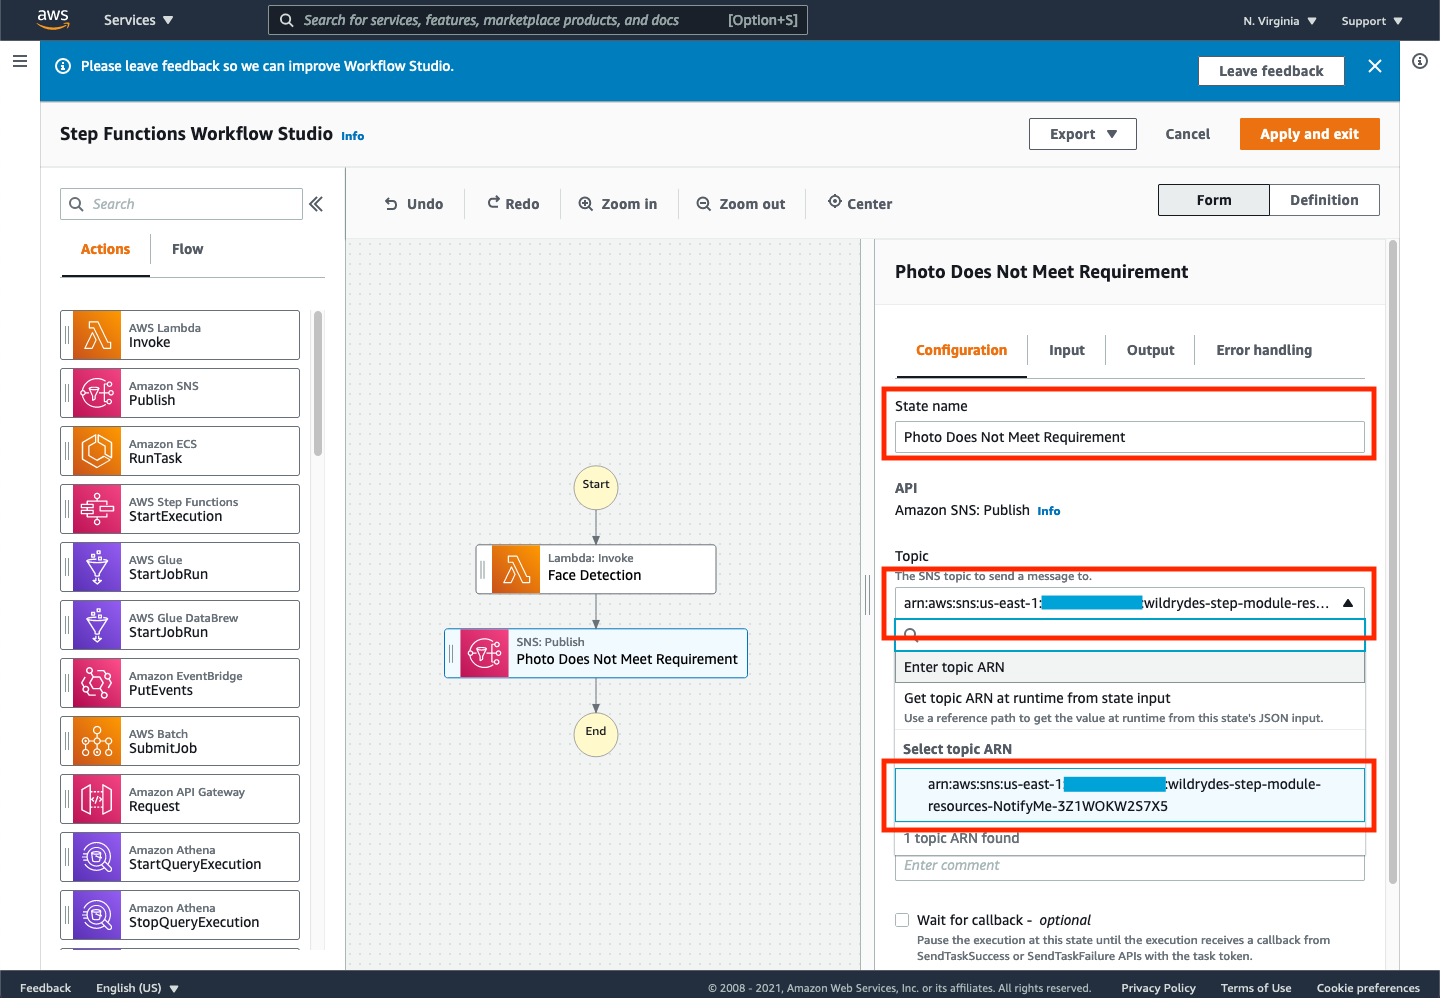Click the Start node on the canvas
1440x998 pixels.
pos(596,487)
